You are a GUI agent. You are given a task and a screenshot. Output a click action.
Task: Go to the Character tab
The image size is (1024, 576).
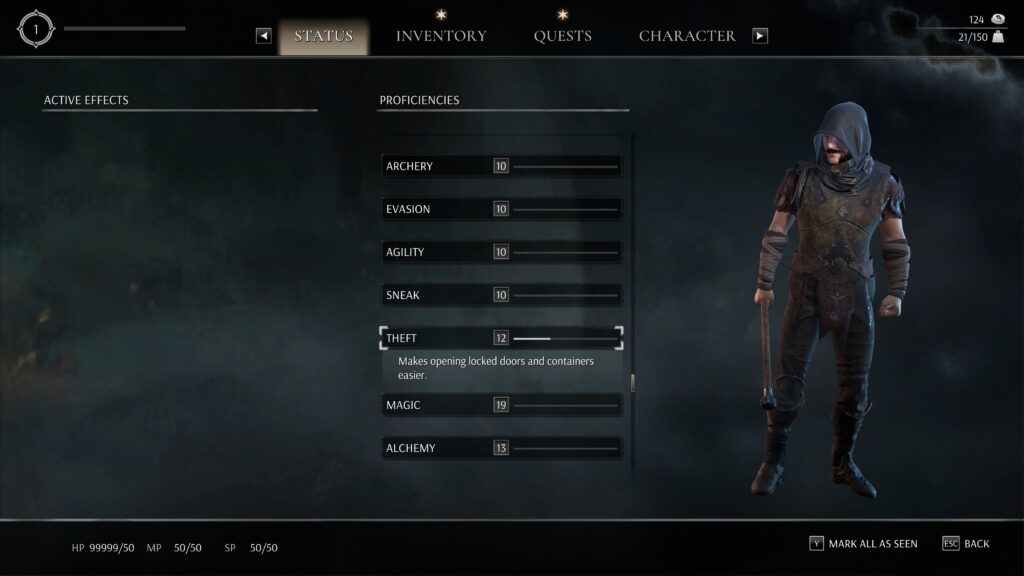coord(687,36)
